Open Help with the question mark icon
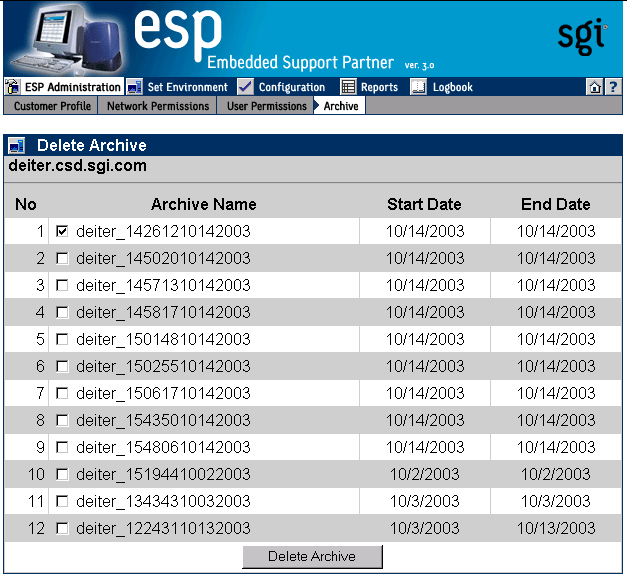Screen dimensions: 627x576 [612, 88]
